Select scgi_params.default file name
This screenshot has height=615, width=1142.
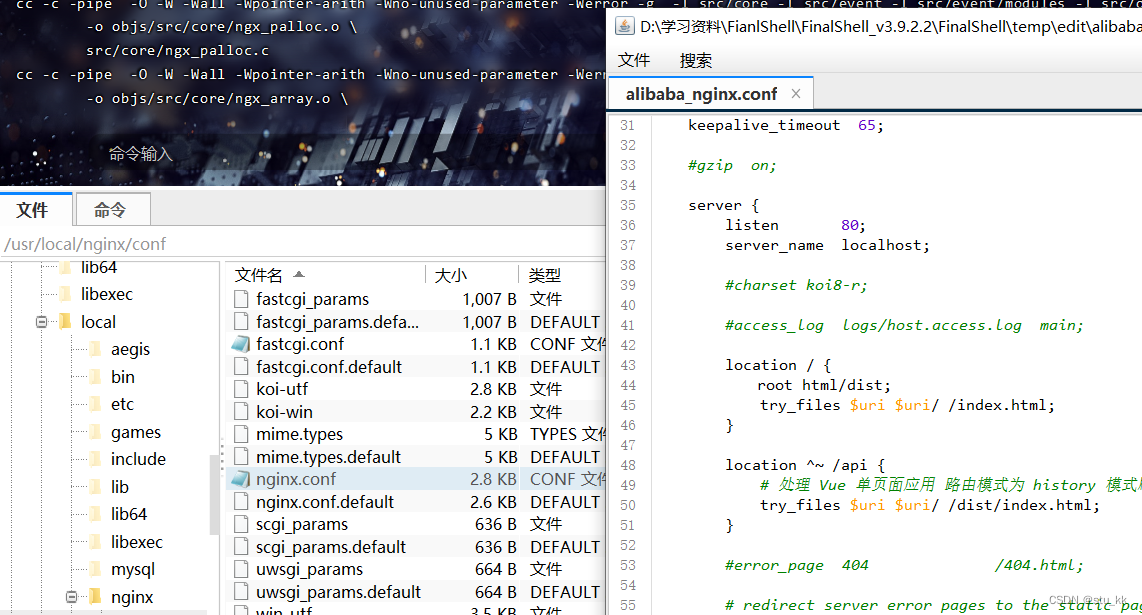click(x=331, y=547)
